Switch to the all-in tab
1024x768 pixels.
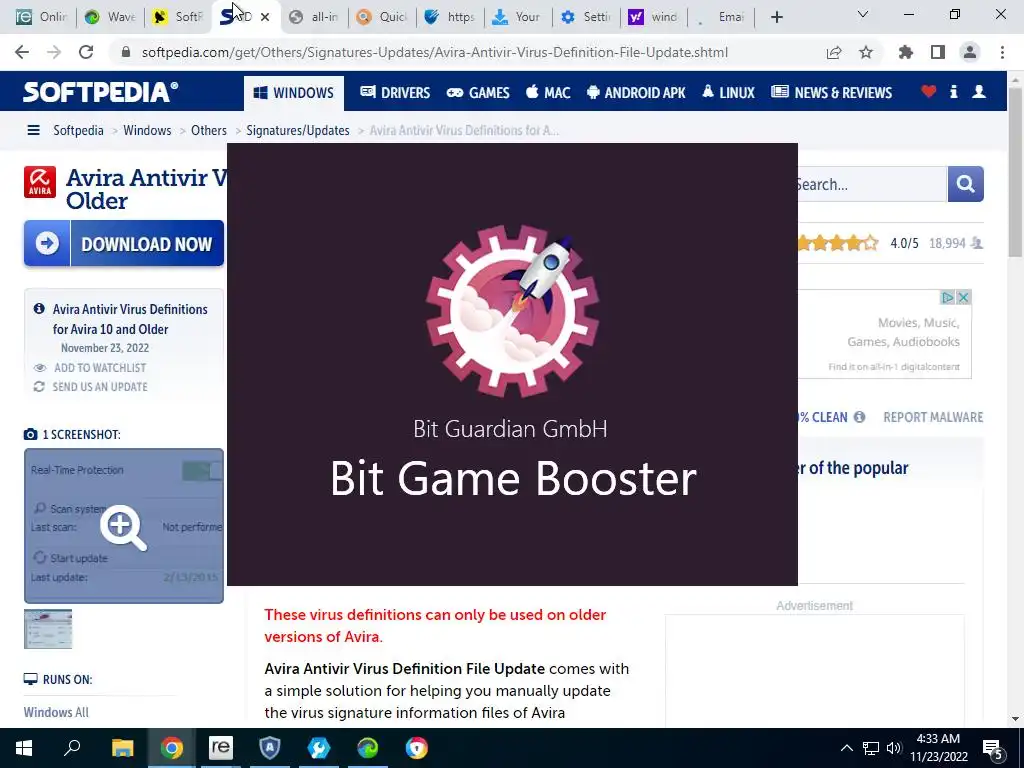(314, 17)
